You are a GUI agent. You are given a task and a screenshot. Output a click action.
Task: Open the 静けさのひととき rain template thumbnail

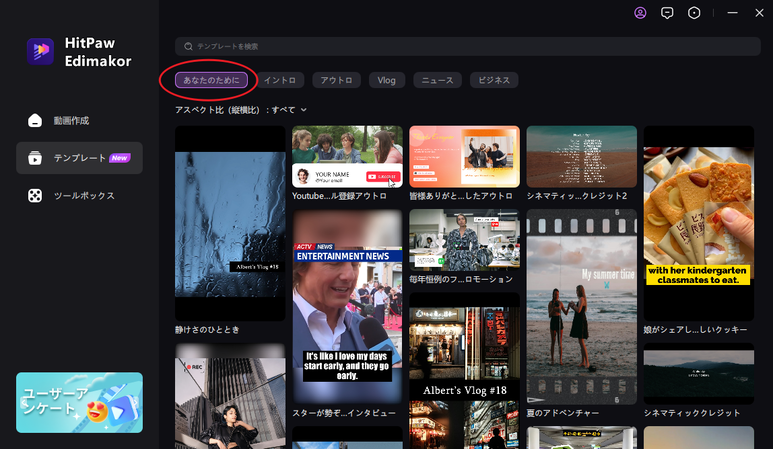coord(230,222)
